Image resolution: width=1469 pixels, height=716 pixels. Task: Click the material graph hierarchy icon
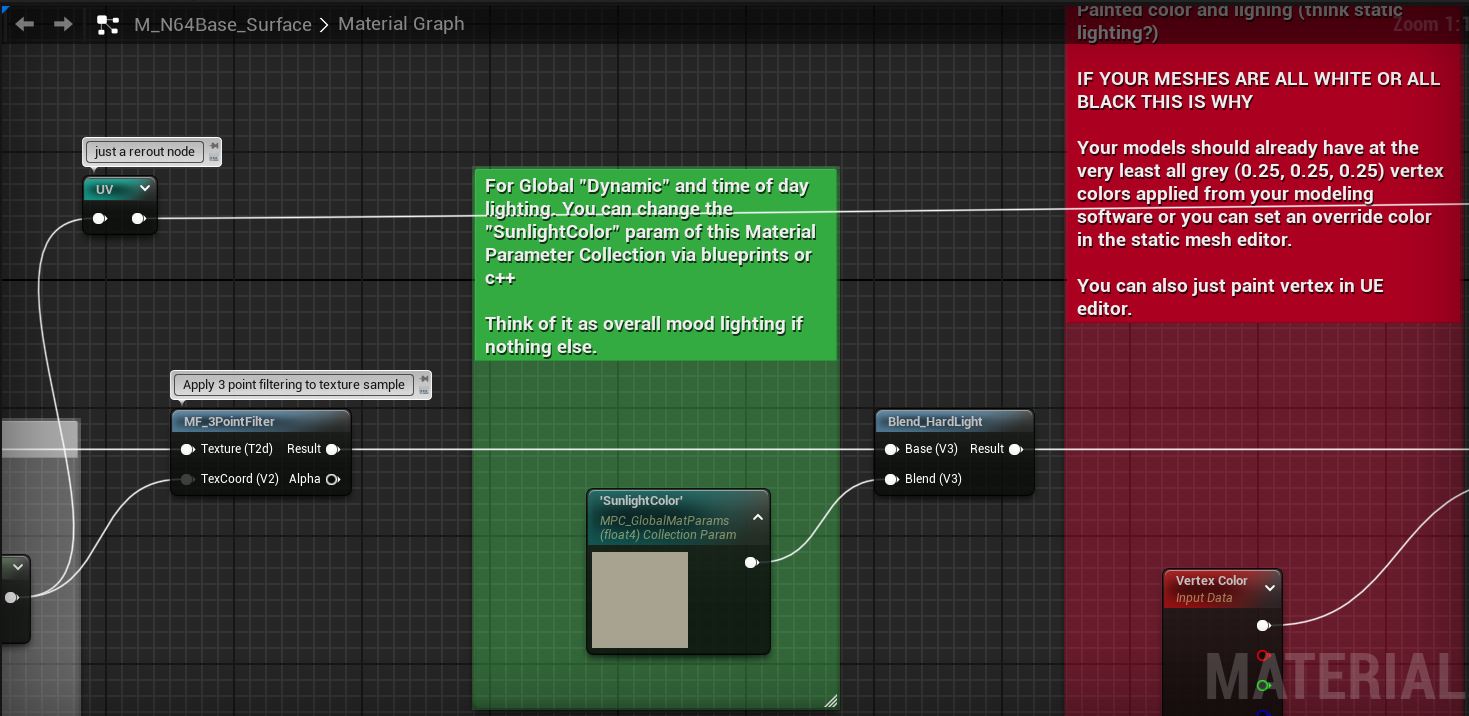pos(107,25)
